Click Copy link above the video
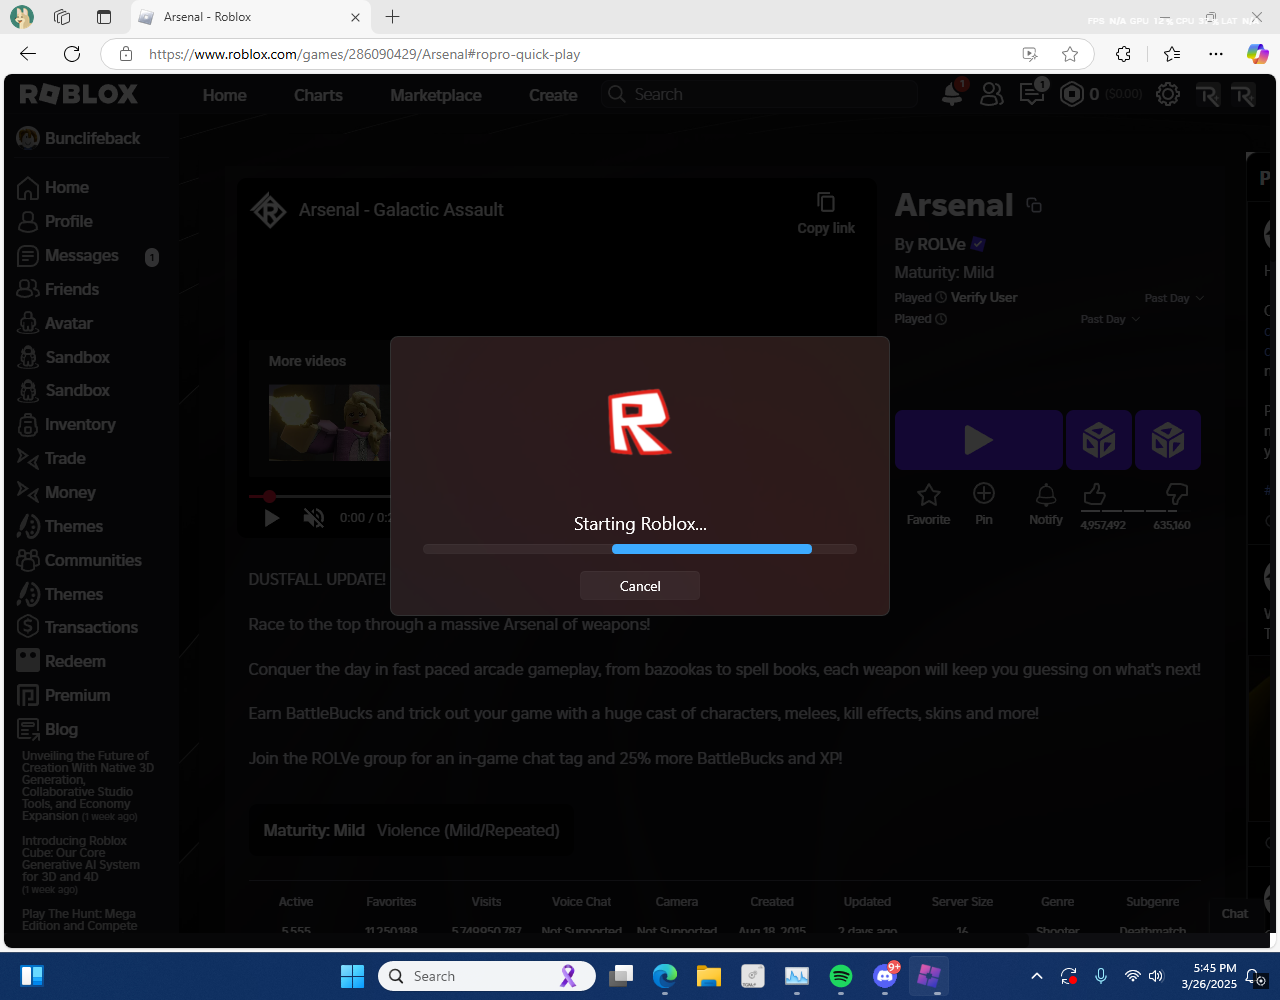The width and height of the screenshot is (1280, 1000). [826, 213]
